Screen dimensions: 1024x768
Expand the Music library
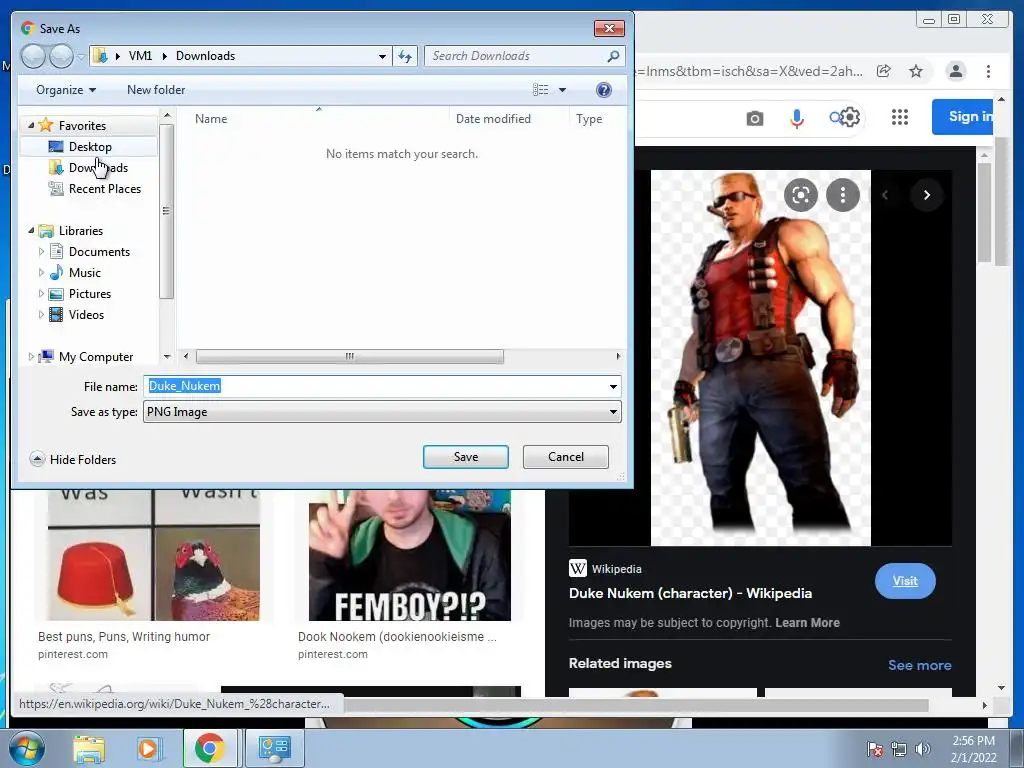click(x=41, y=272)
